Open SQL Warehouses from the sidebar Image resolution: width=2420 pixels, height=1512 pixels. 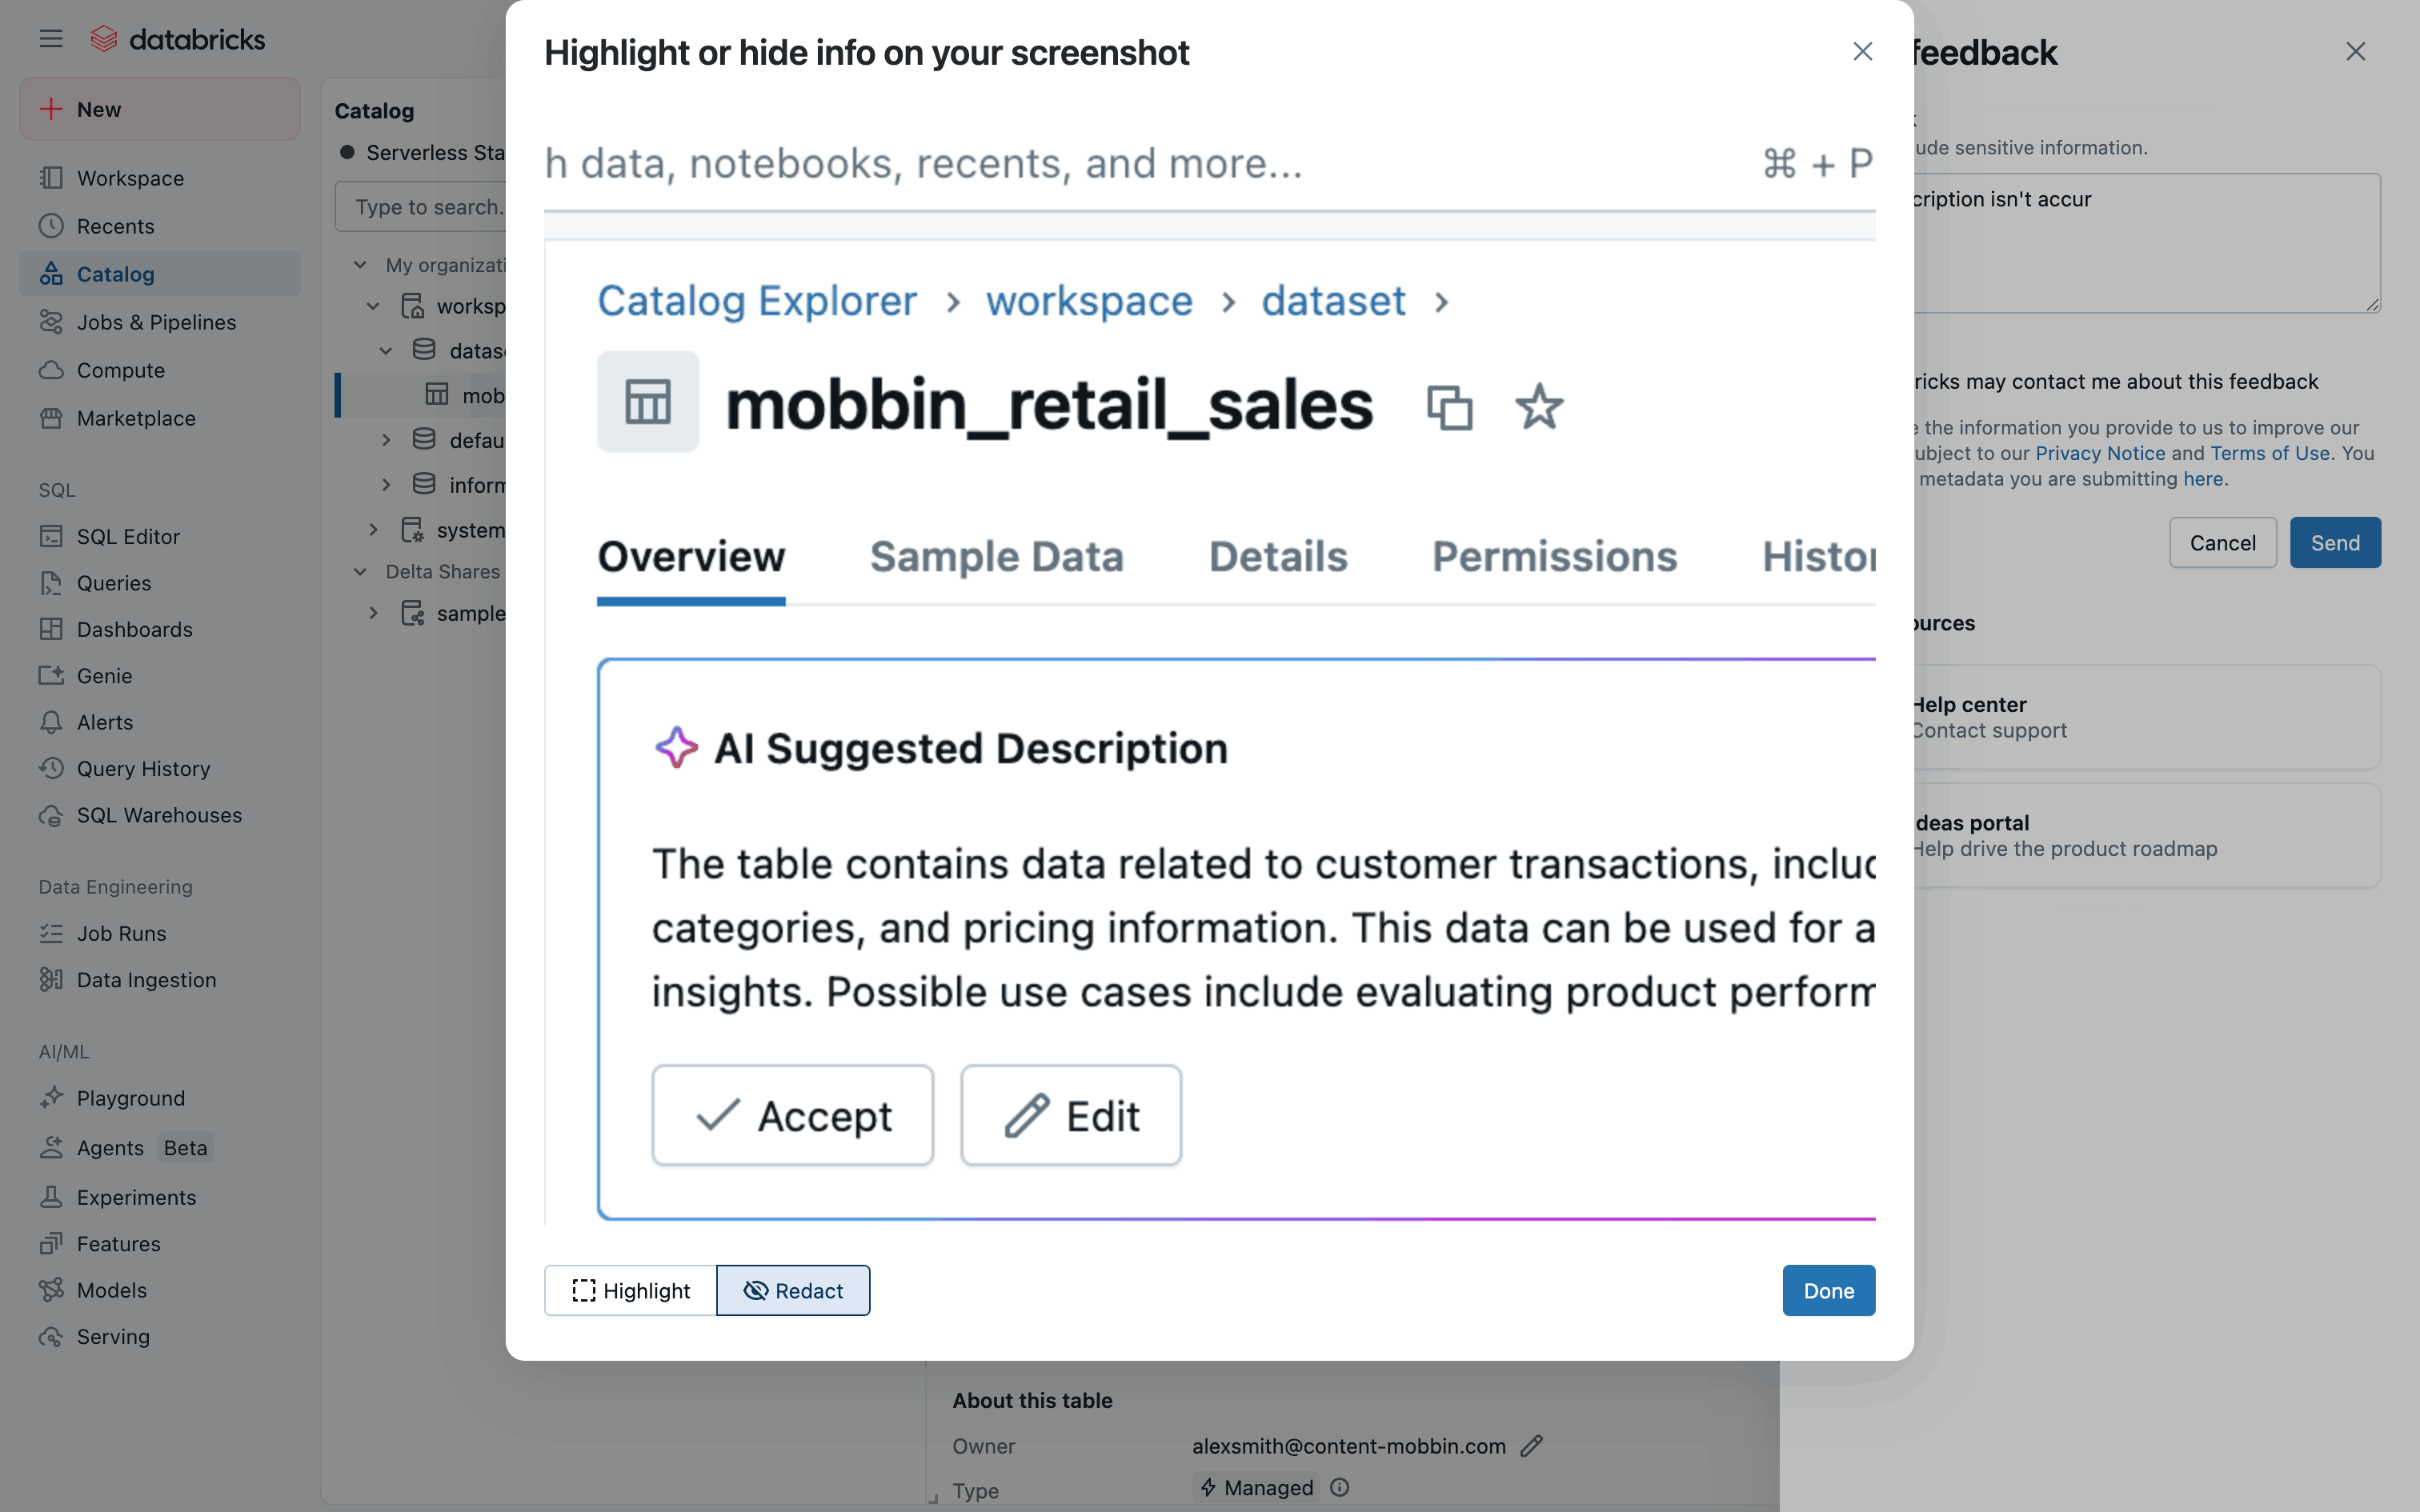click(x=159, y=815)
